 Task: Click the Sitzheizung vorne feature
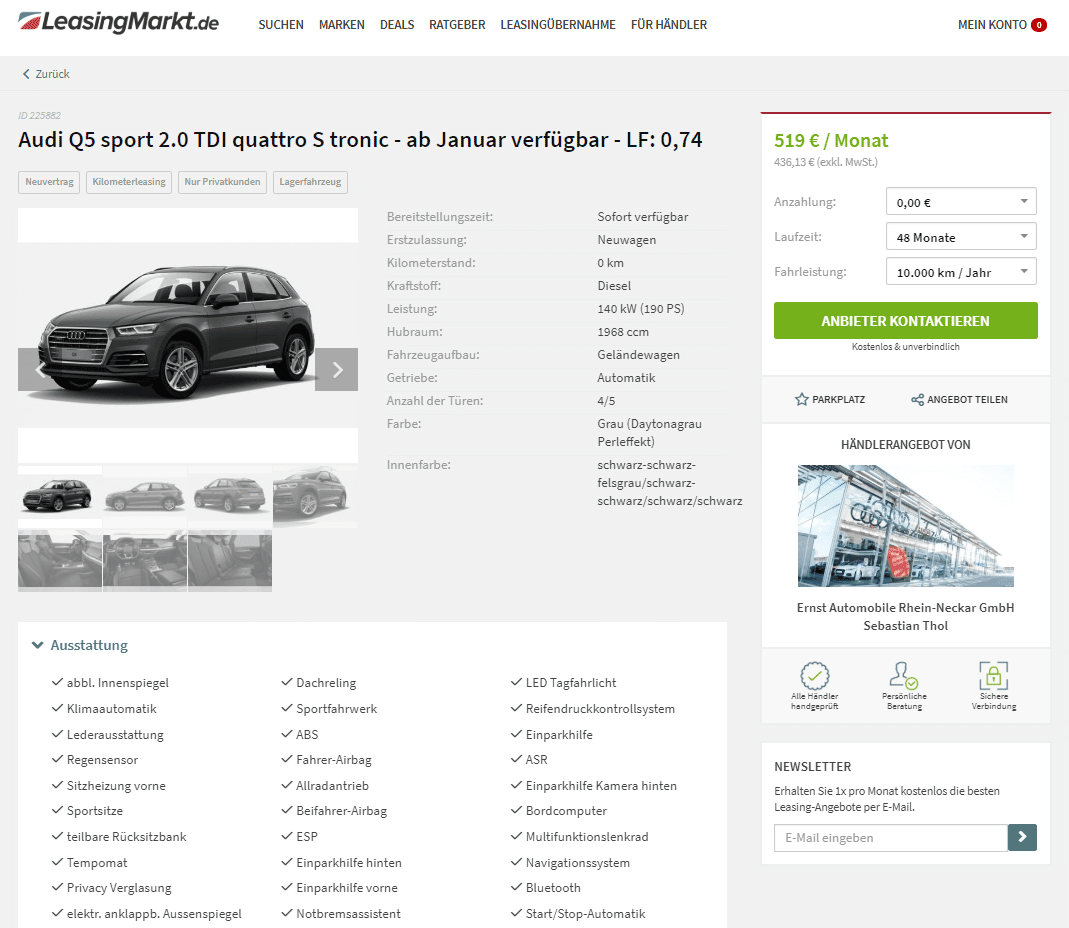pyautogui.click(x=116, y=785)
